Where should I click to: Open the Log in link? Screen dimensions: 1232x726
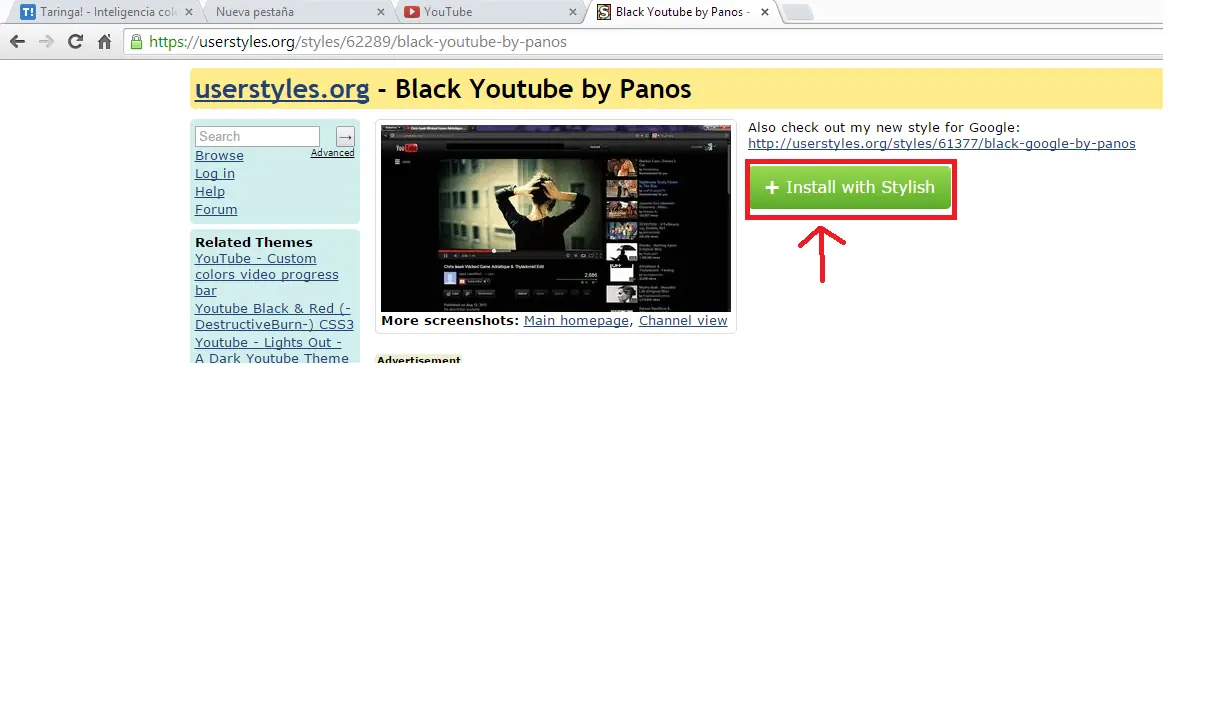tap(215, 173)
